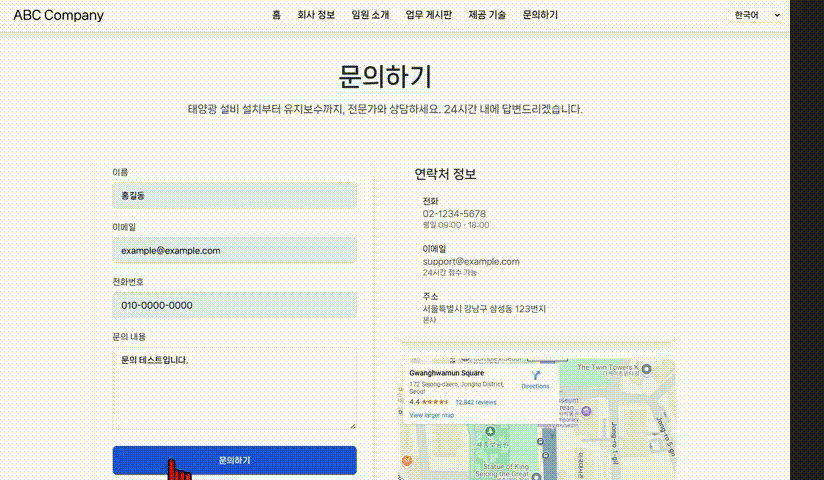Click the Directions arrow icon on map card

click(x=535, y=375)
